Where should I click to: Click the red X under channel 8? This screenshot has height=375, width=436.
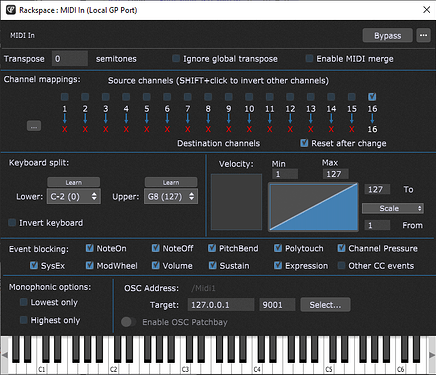click(208, 129)
